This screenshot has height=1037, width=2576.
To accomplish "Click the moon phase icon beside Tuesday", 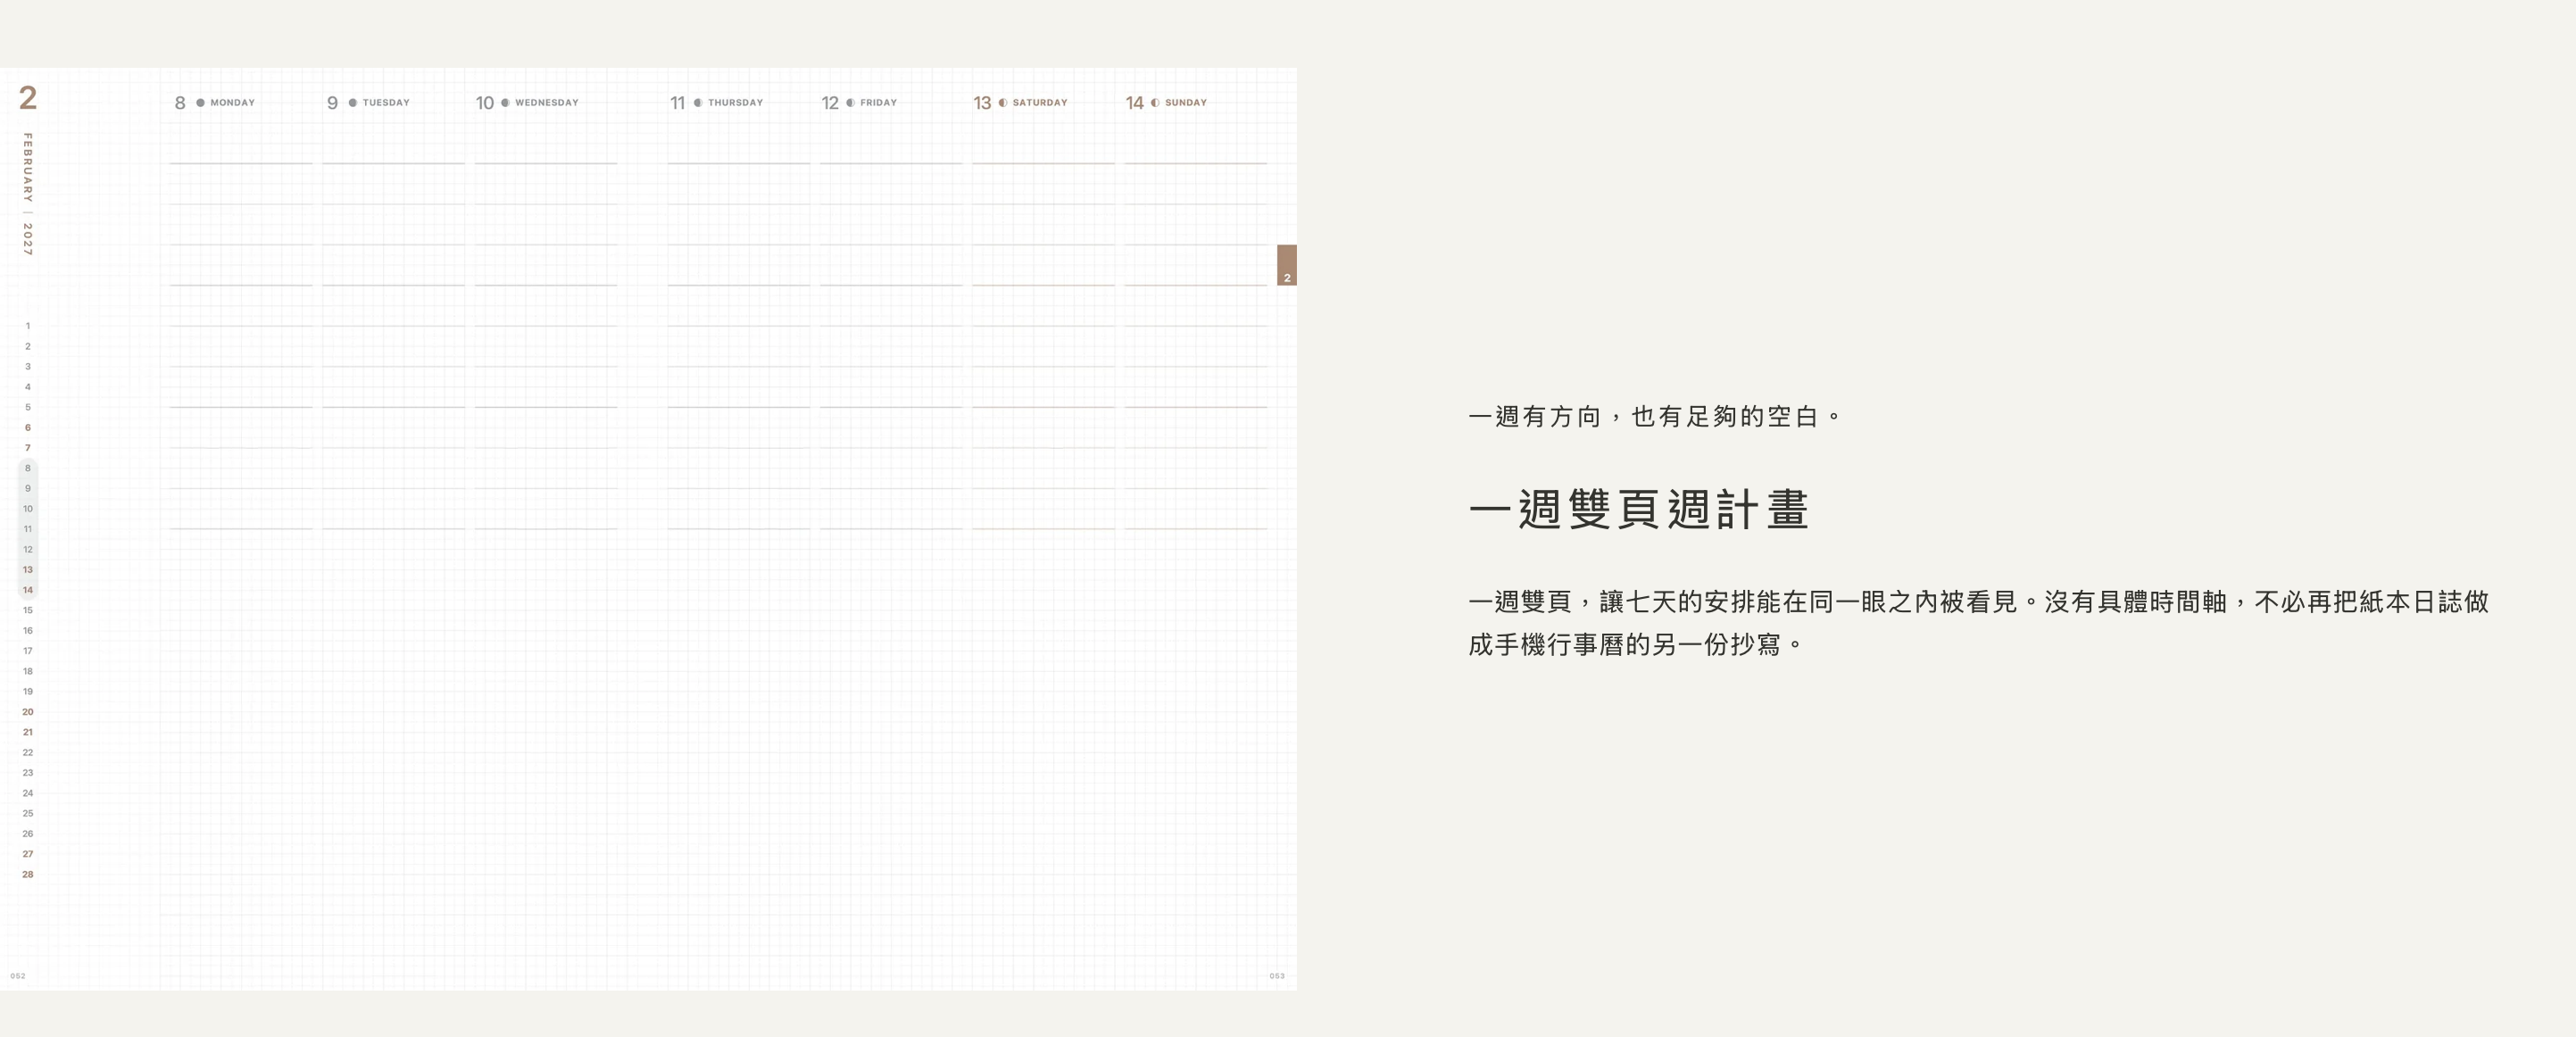I will click(353, 103).
